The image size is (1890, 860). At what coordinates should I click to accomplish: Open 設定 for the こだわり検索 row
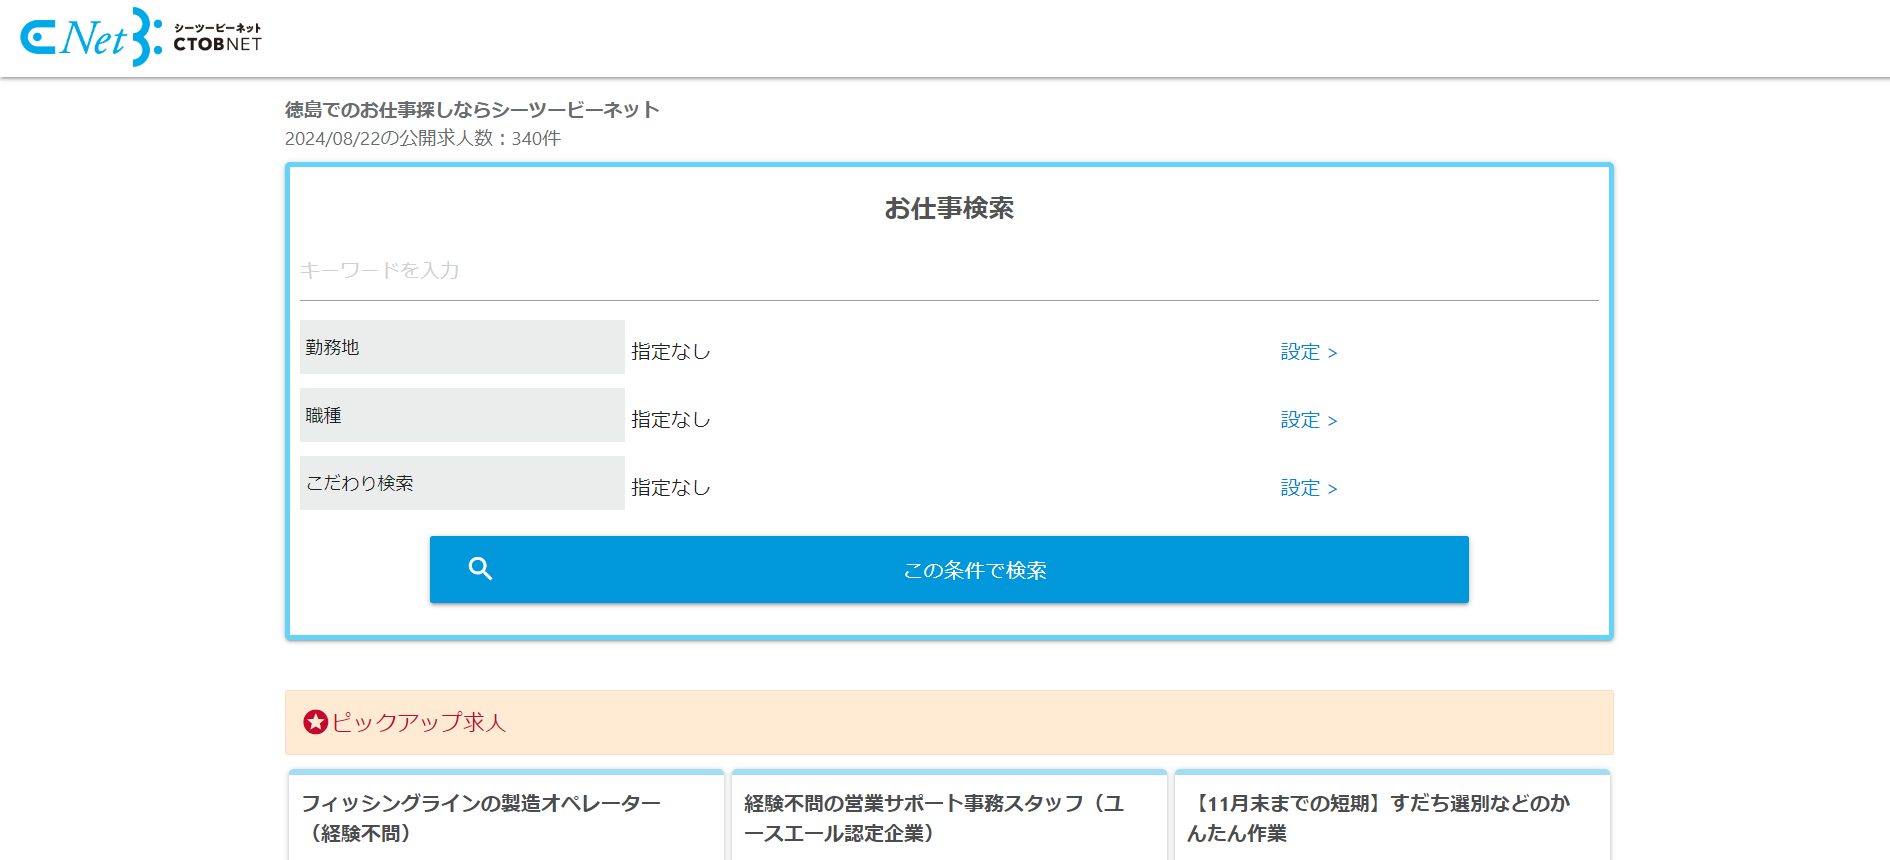click(x=1308, y=488)
